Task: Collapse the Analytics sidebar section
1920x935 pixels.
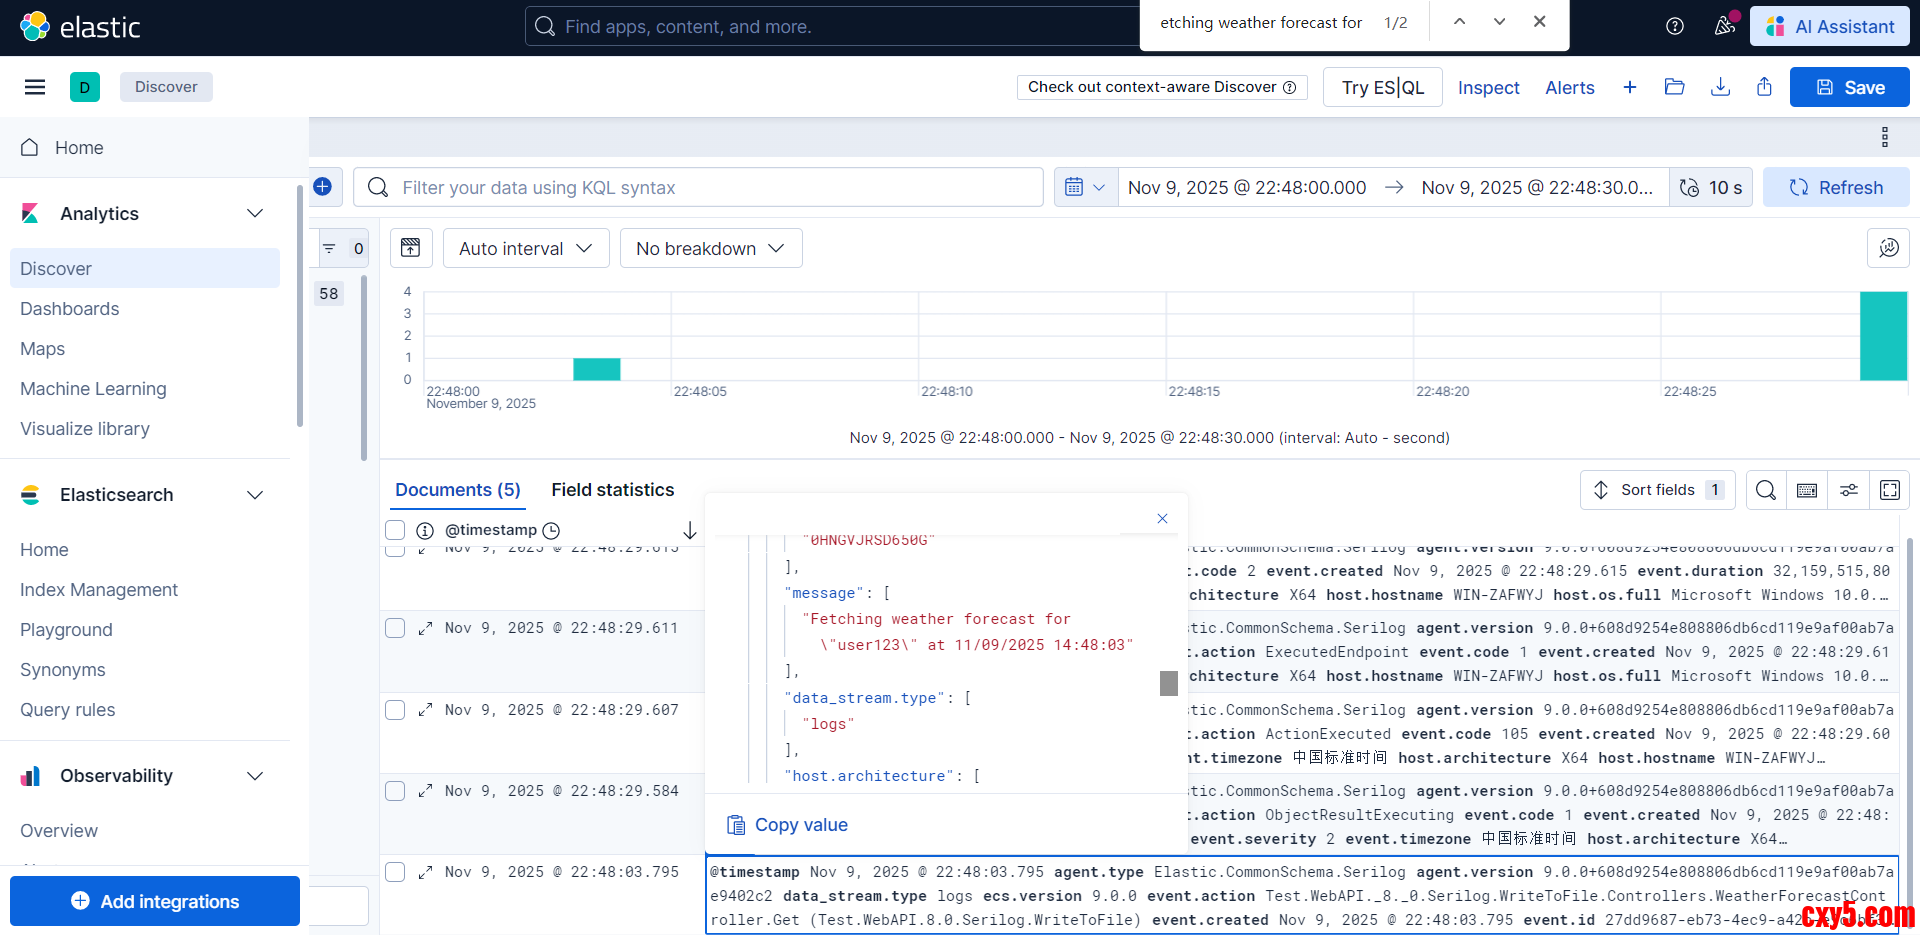Action: 255,214
